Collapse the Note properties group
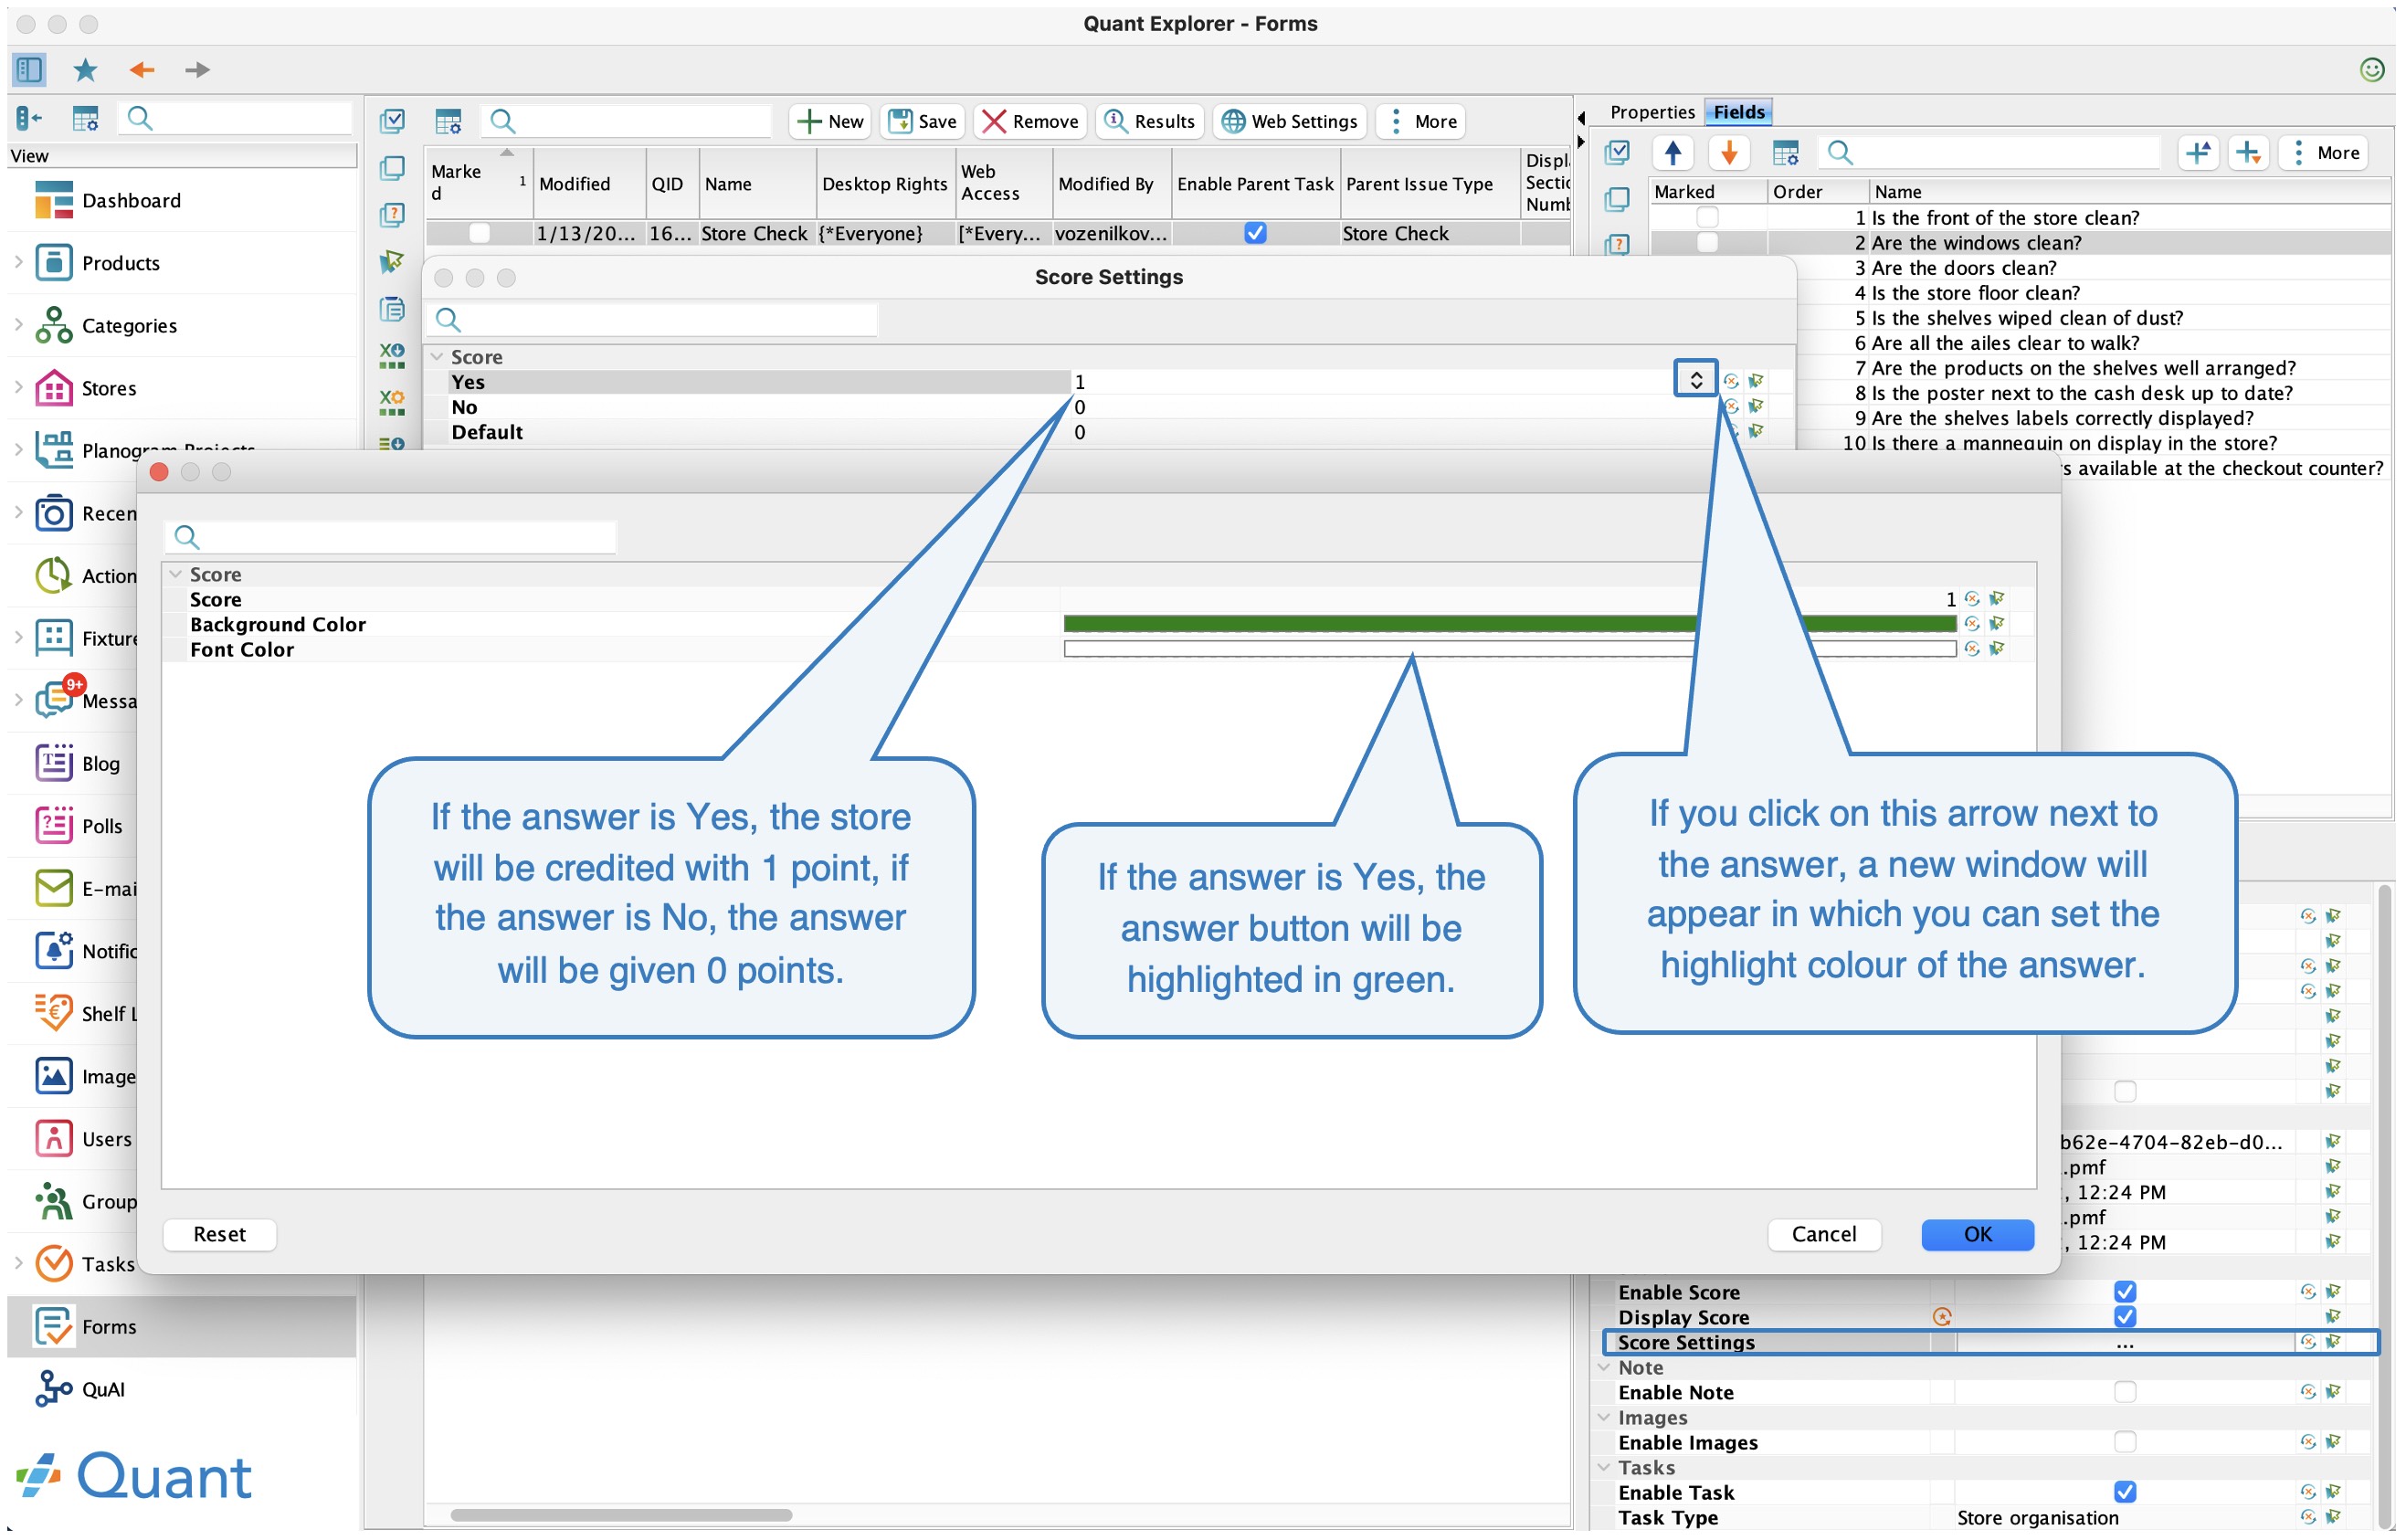 click(1603, 1367)
